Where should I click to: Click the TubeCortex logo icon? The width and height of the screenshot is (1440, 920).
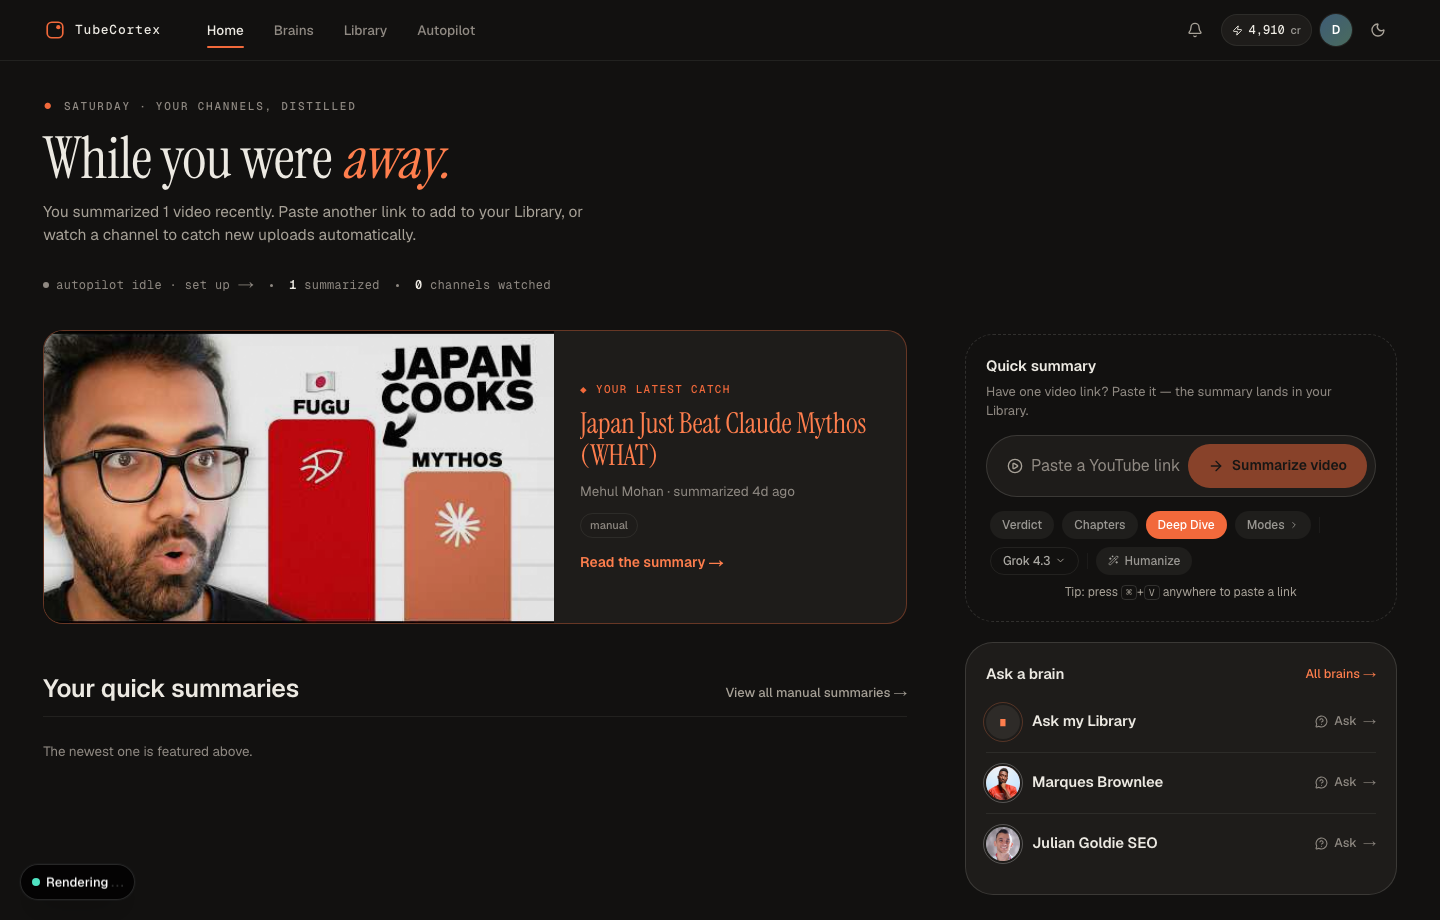coord(55,30)
